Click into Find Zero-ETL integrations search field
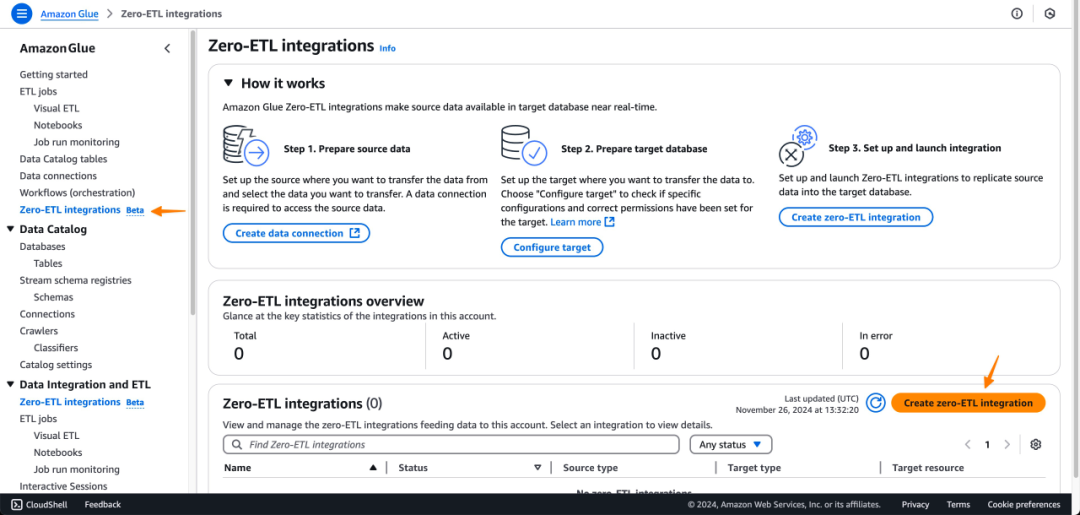 (451, 445)
